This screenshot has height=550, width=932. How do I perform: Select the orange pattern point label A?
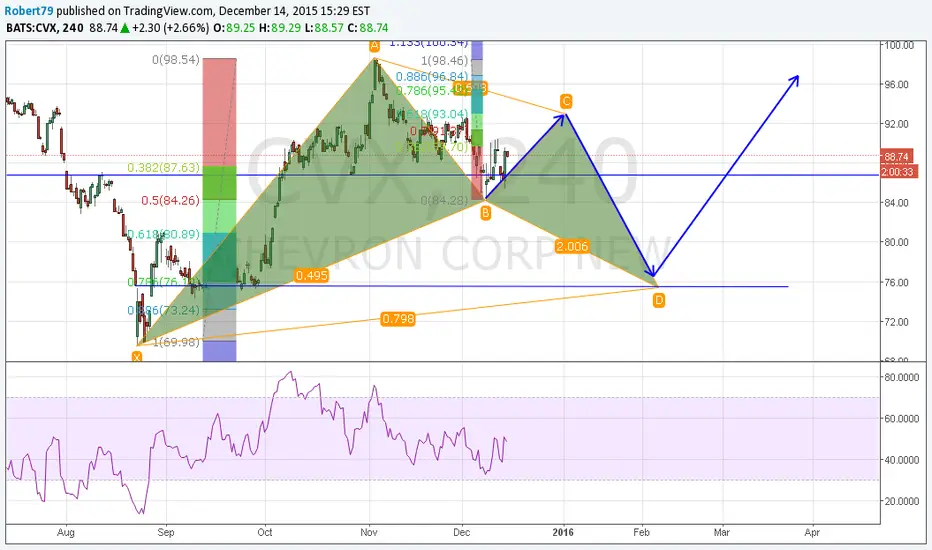pos(374,46)
